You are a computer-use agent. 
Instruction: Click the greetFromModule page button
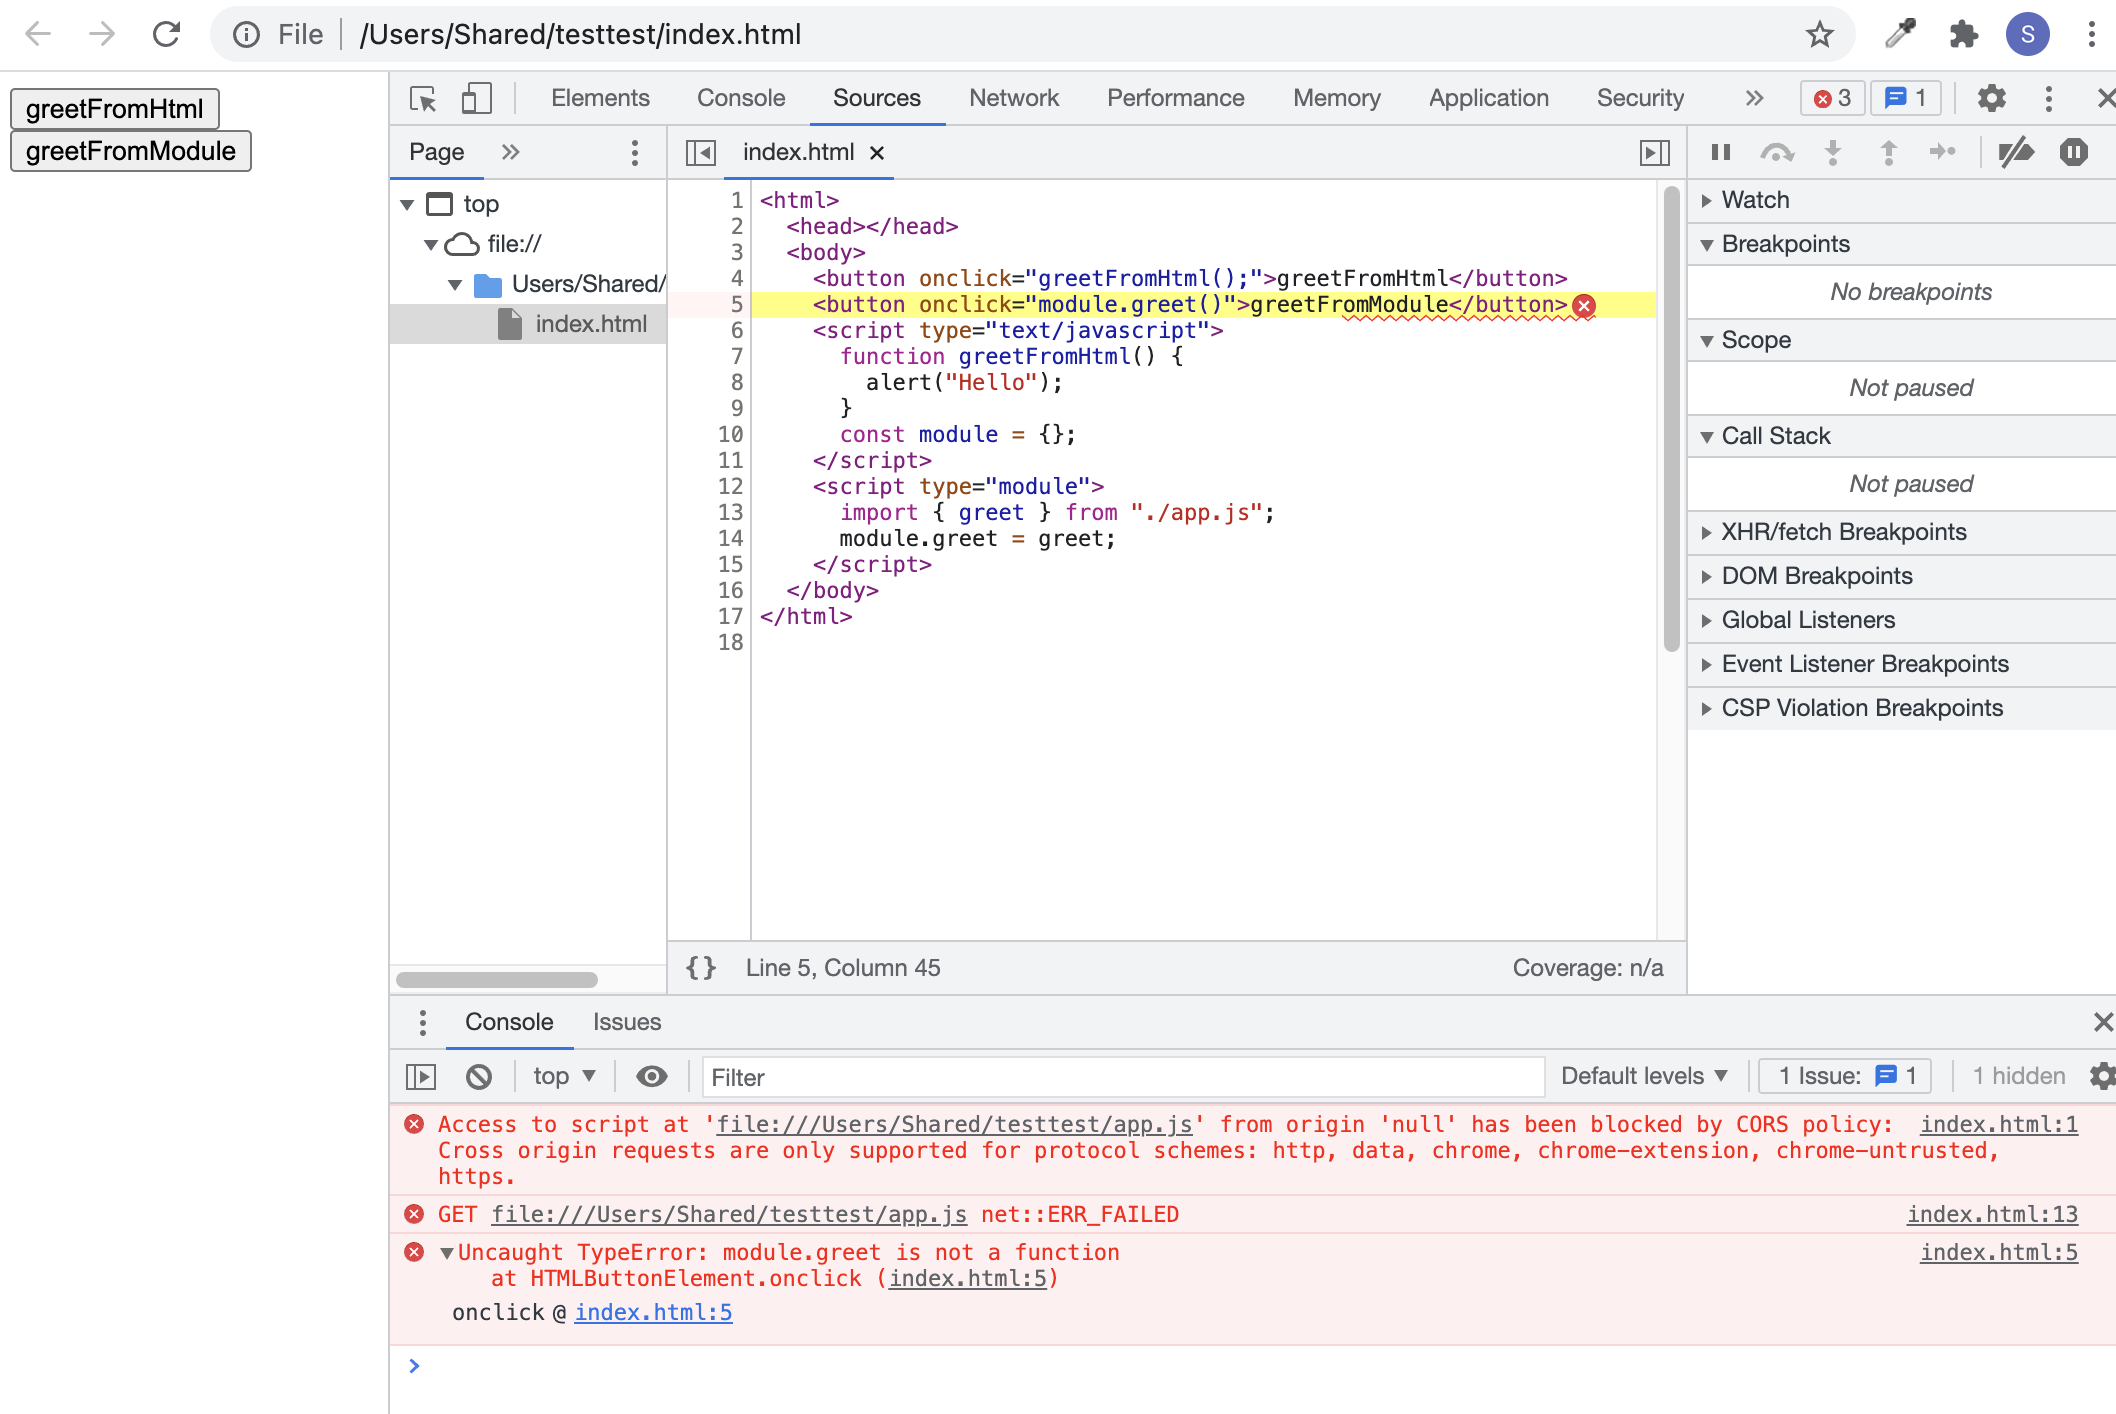click(x=131, y=151)
